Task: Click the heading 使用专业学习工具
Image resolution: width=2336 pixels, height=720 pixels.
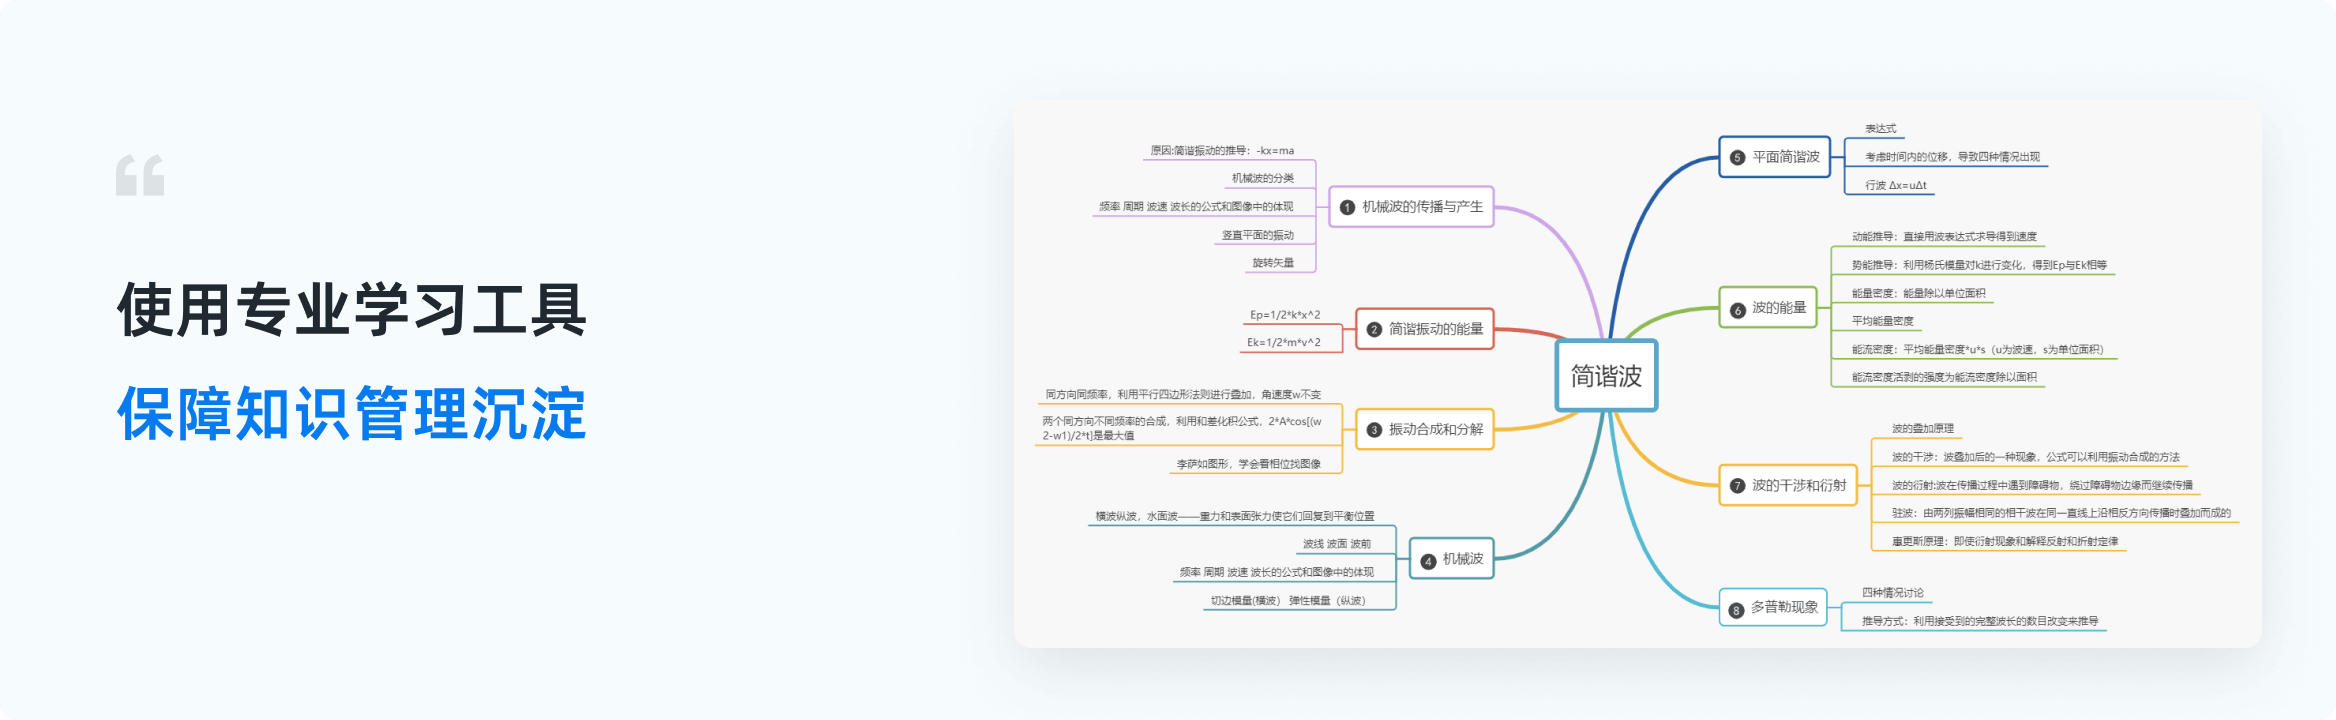Action: (351, 310)
